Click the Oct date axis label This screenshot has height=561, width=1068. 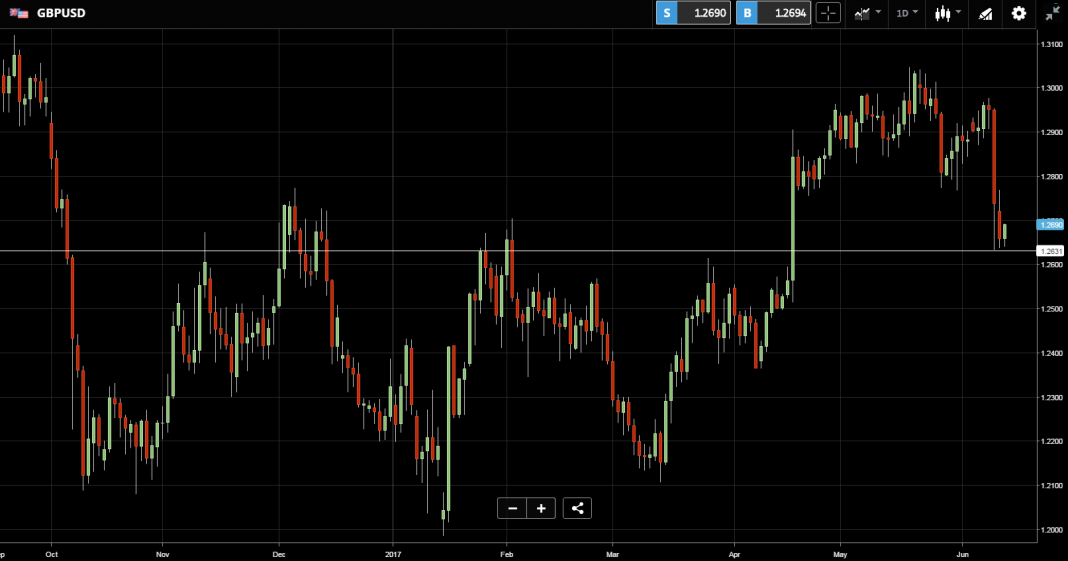point(51,554)
